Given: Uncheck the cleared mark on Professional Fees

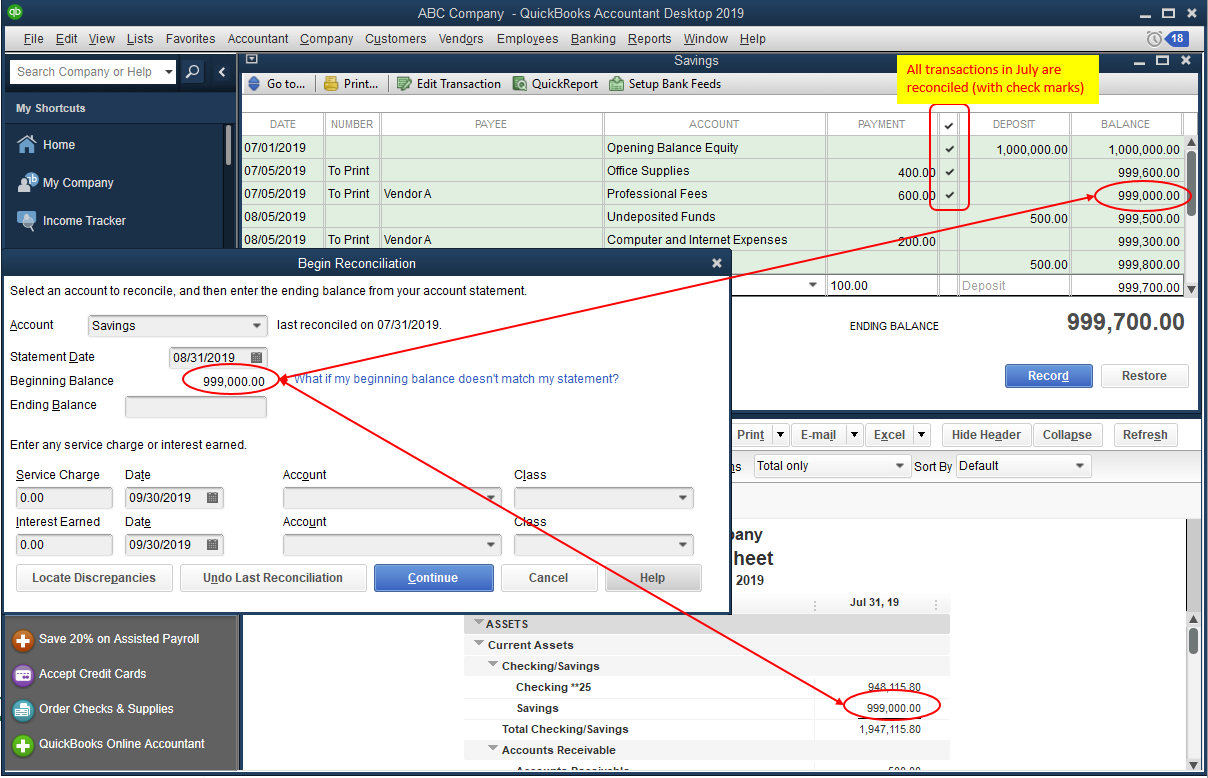Looking at the screenshot, I should [x=947, y=194].
